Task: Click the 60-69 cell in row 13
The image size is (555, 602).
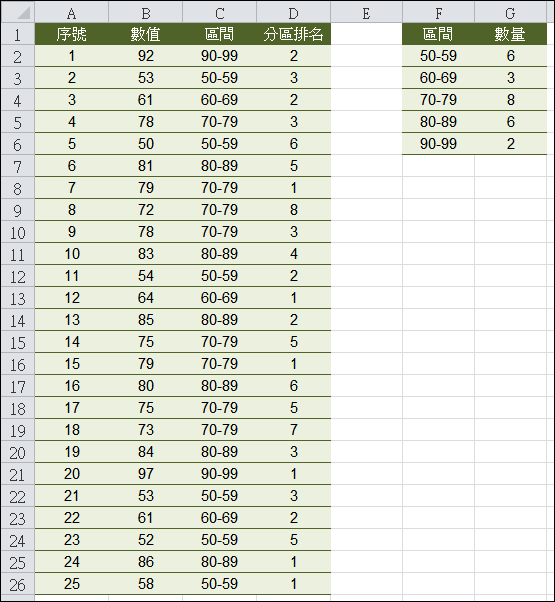Action: [x=219, y=298]
